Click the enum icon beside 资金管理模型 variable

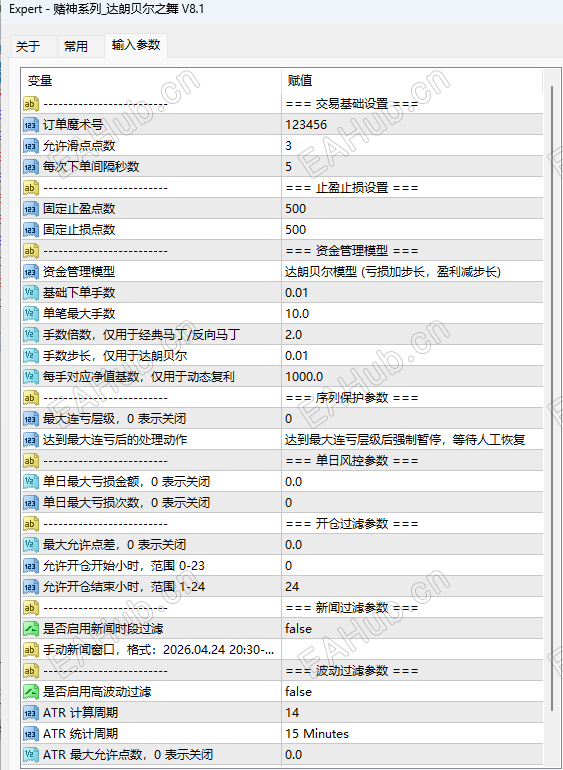pos(30,272)
